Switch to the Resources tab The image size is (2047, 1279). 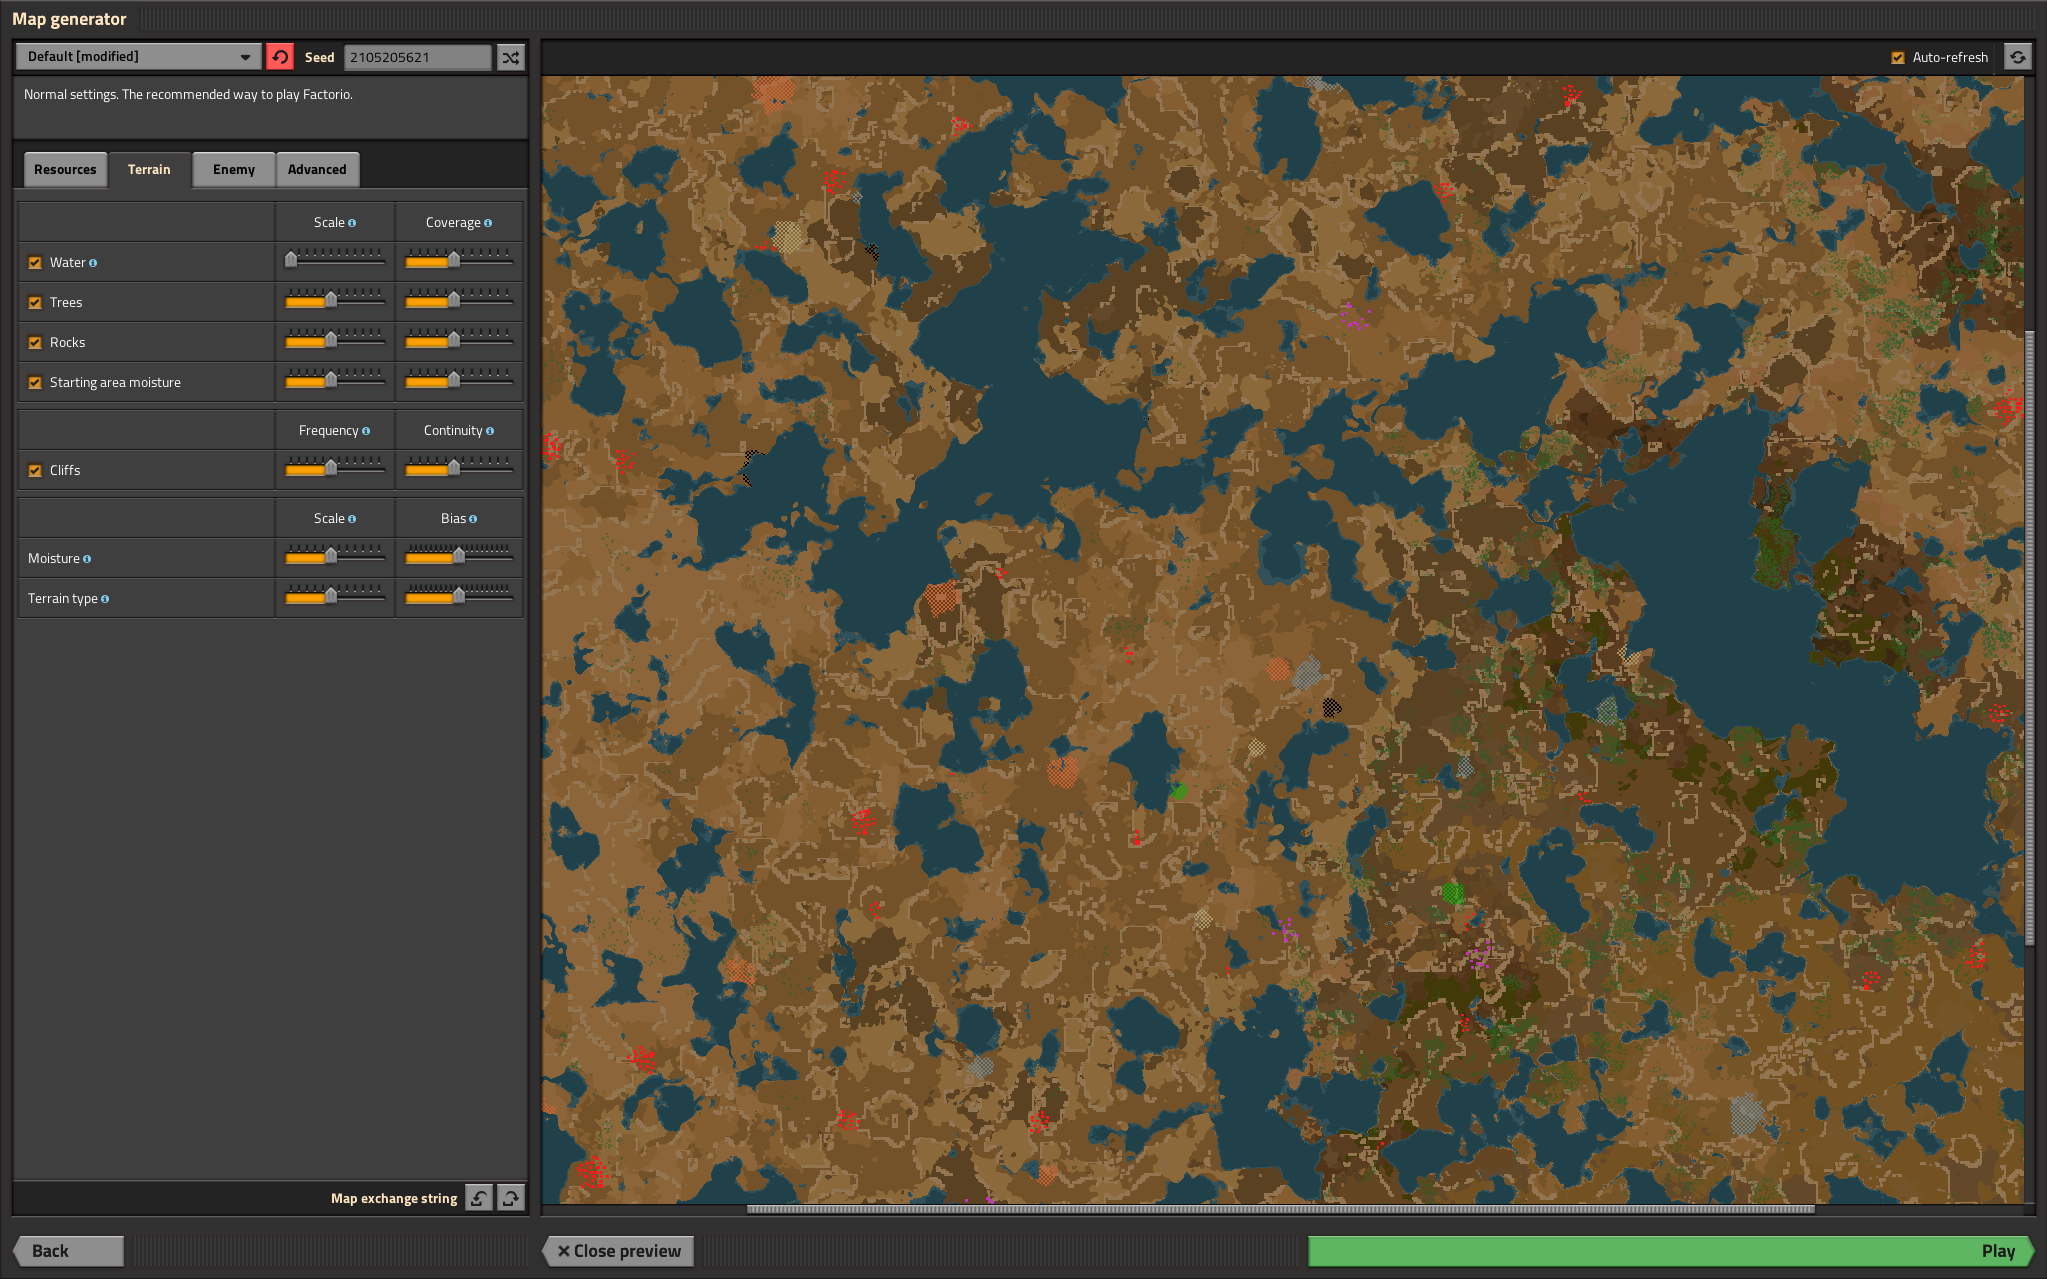tap(65, 170)
